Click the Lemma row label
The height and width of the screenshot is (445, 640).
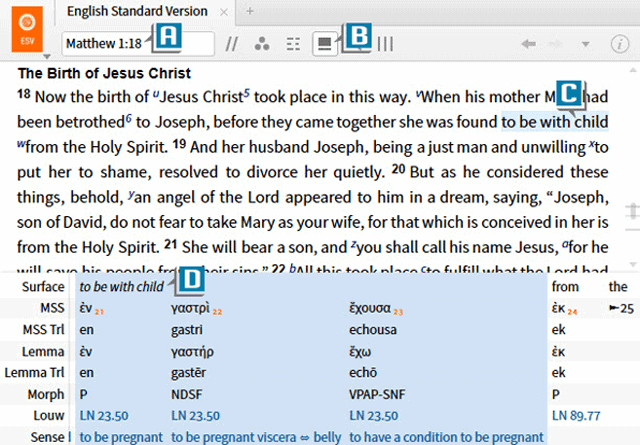tap(43, 352)
